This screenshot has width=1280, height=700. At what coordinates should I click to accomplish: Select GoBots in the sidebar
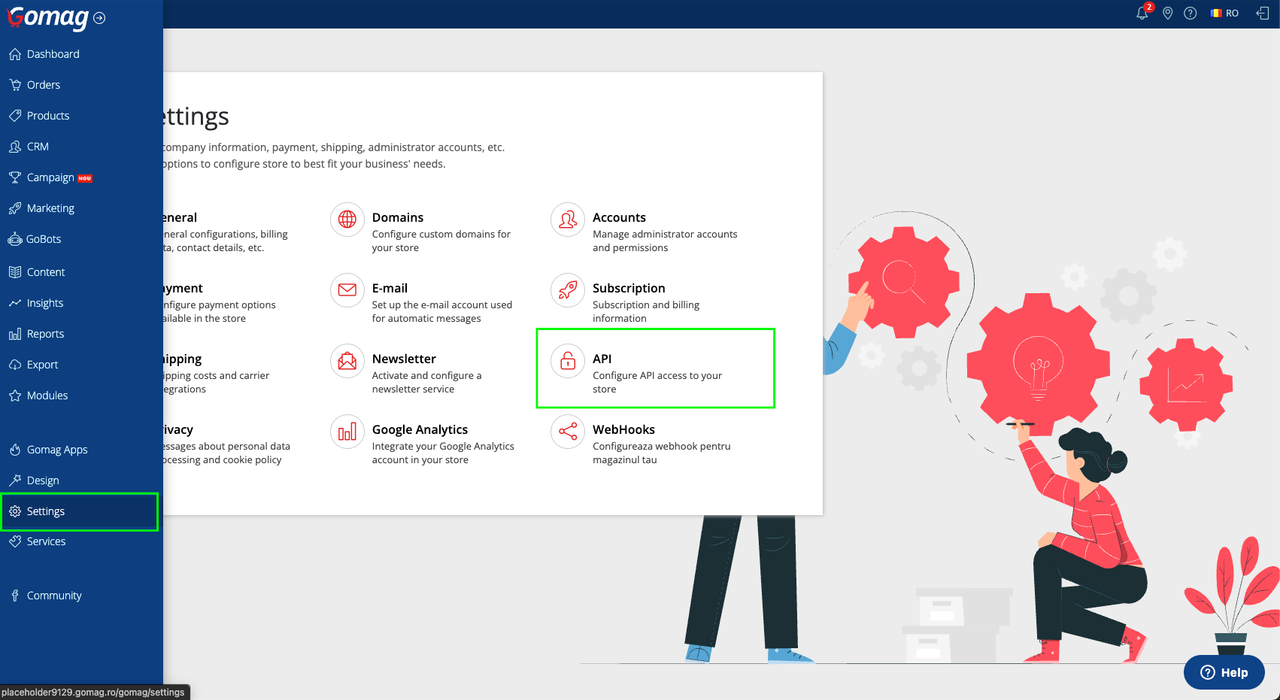tap(44, 239)
